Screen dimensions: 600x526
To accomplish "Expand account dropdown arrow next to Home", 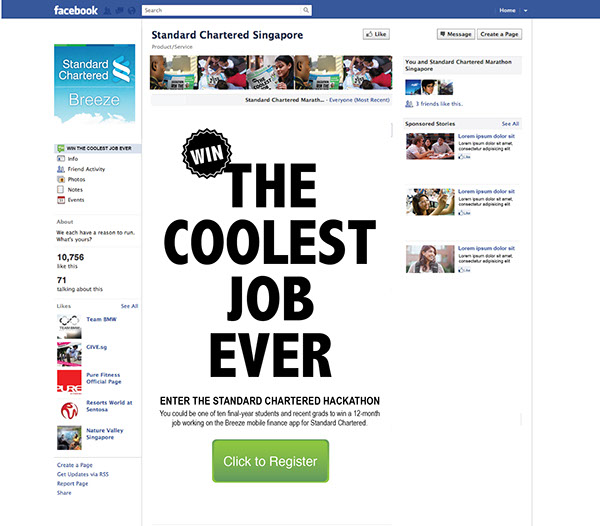I will (x=525, y=11).
